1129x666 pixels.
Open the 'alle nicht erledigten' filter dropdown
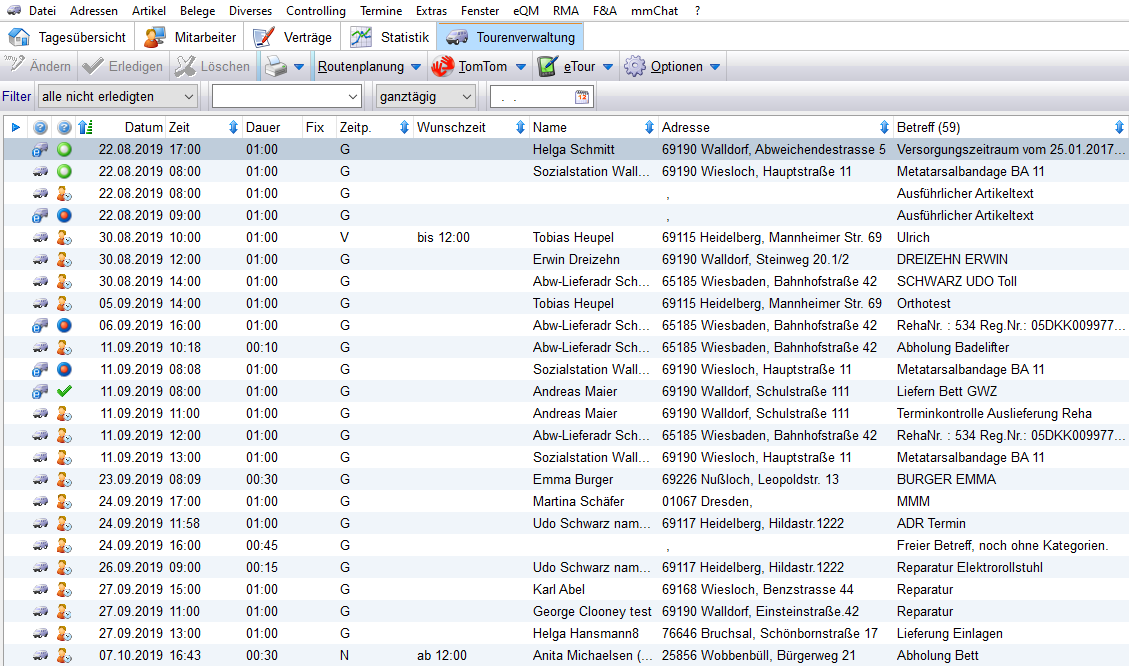(x=189, y=97)
